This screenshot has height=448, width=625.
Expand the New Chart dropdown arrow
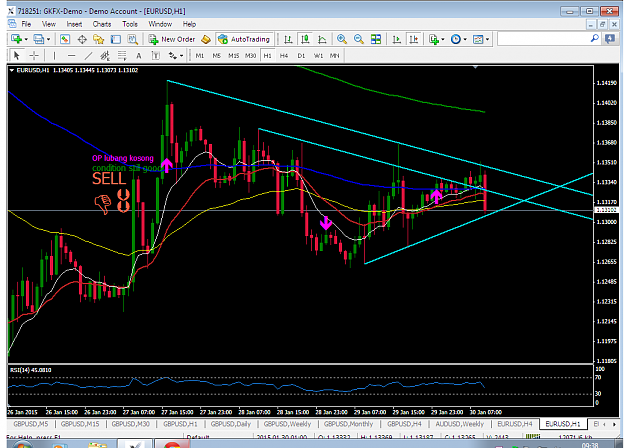click(x=26, y=39)
